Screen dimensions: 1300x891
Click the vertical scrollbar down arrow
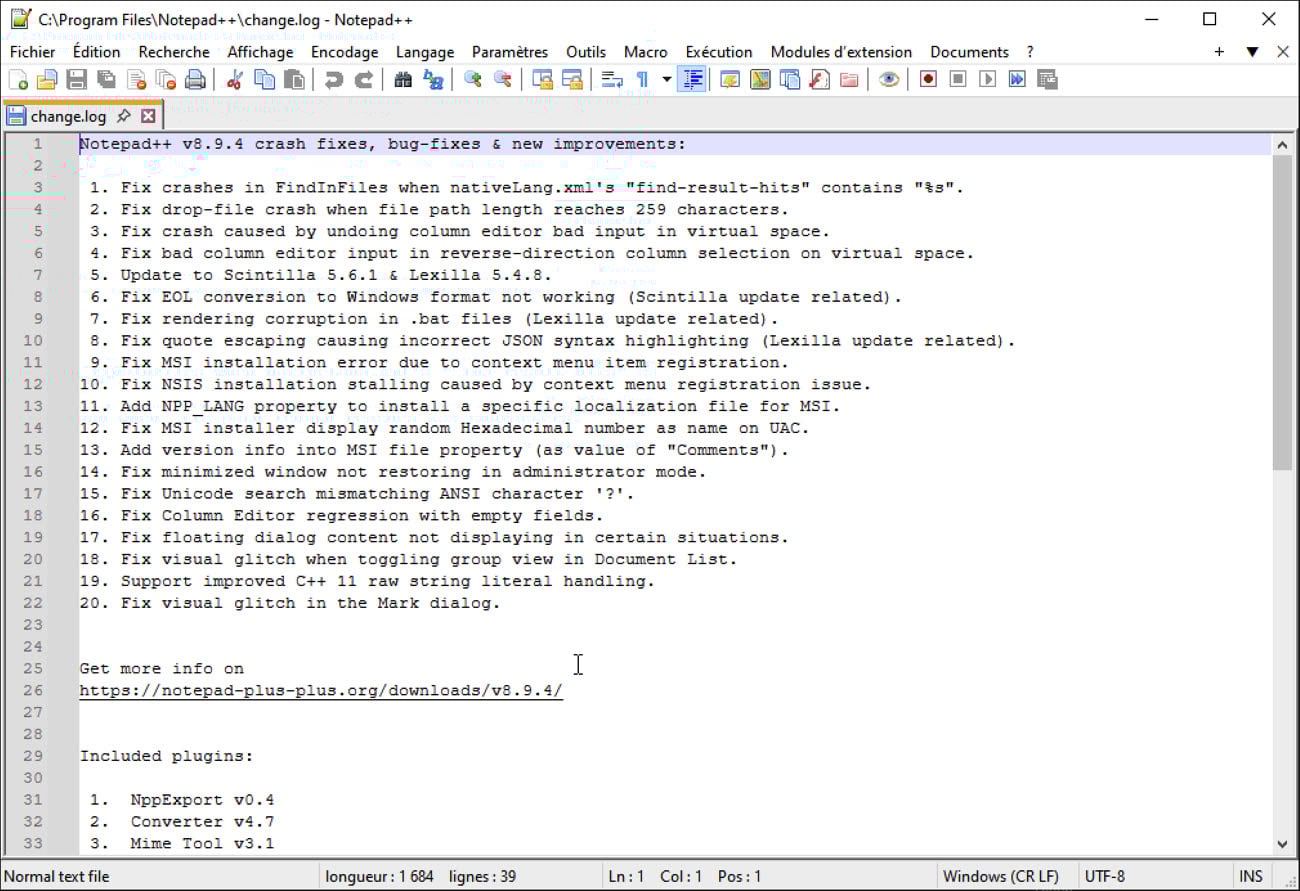pyautogui.click(x=1282, y=844)
